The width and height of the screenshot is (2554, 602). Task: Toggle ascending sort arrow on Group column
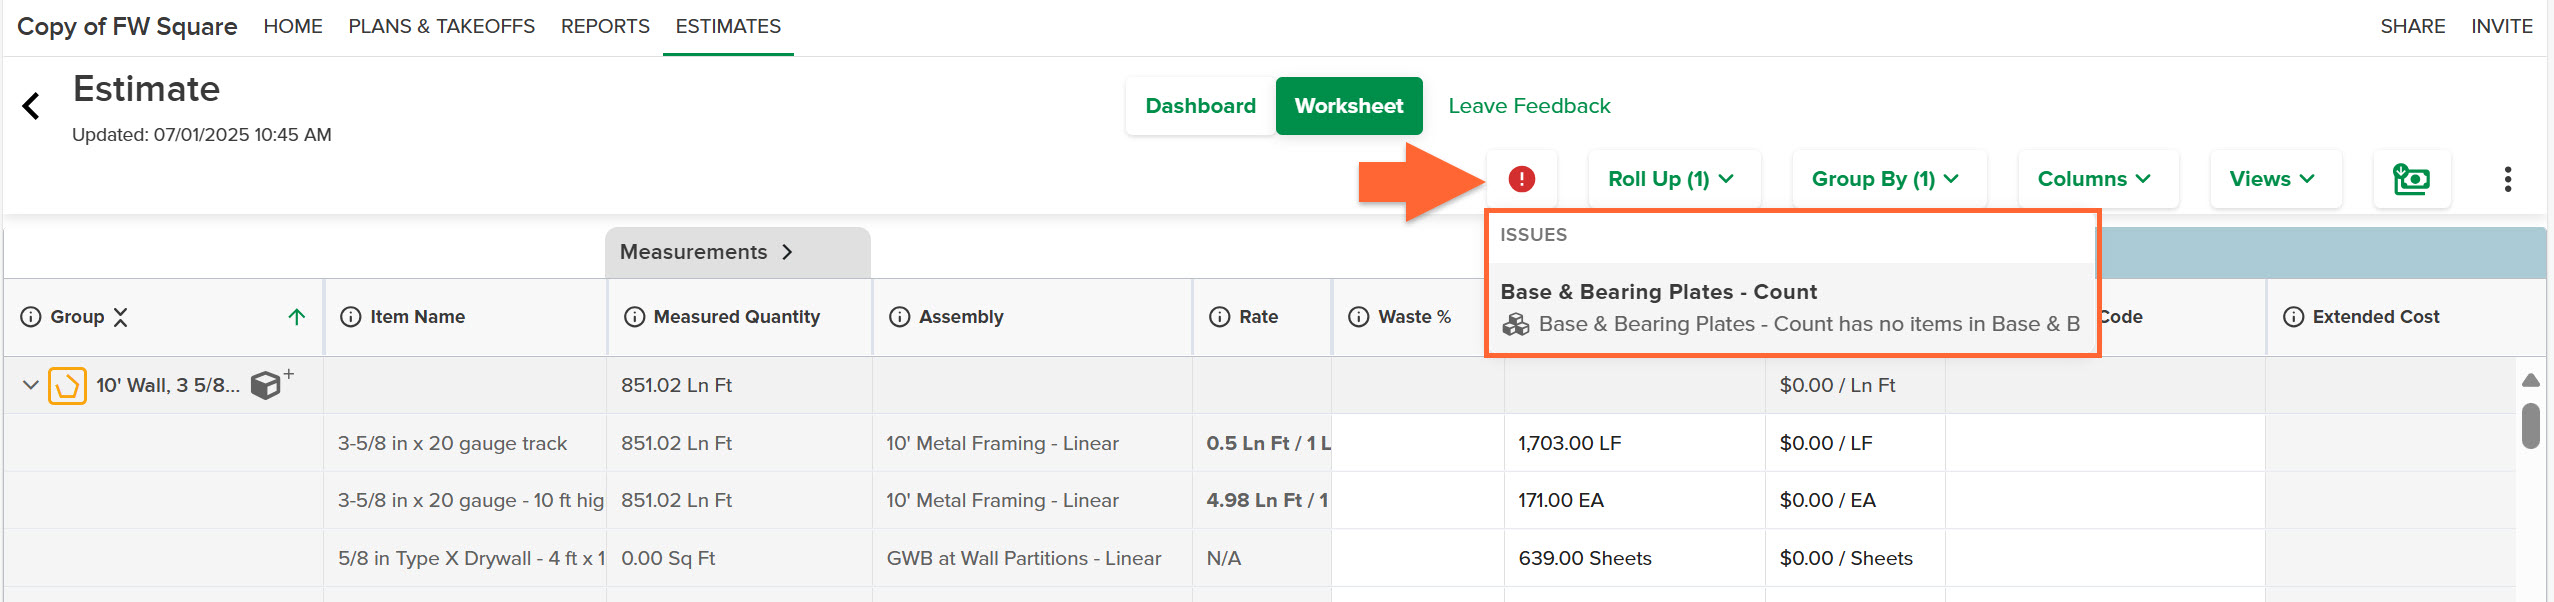pyautogui.click(x=296, y=317)
